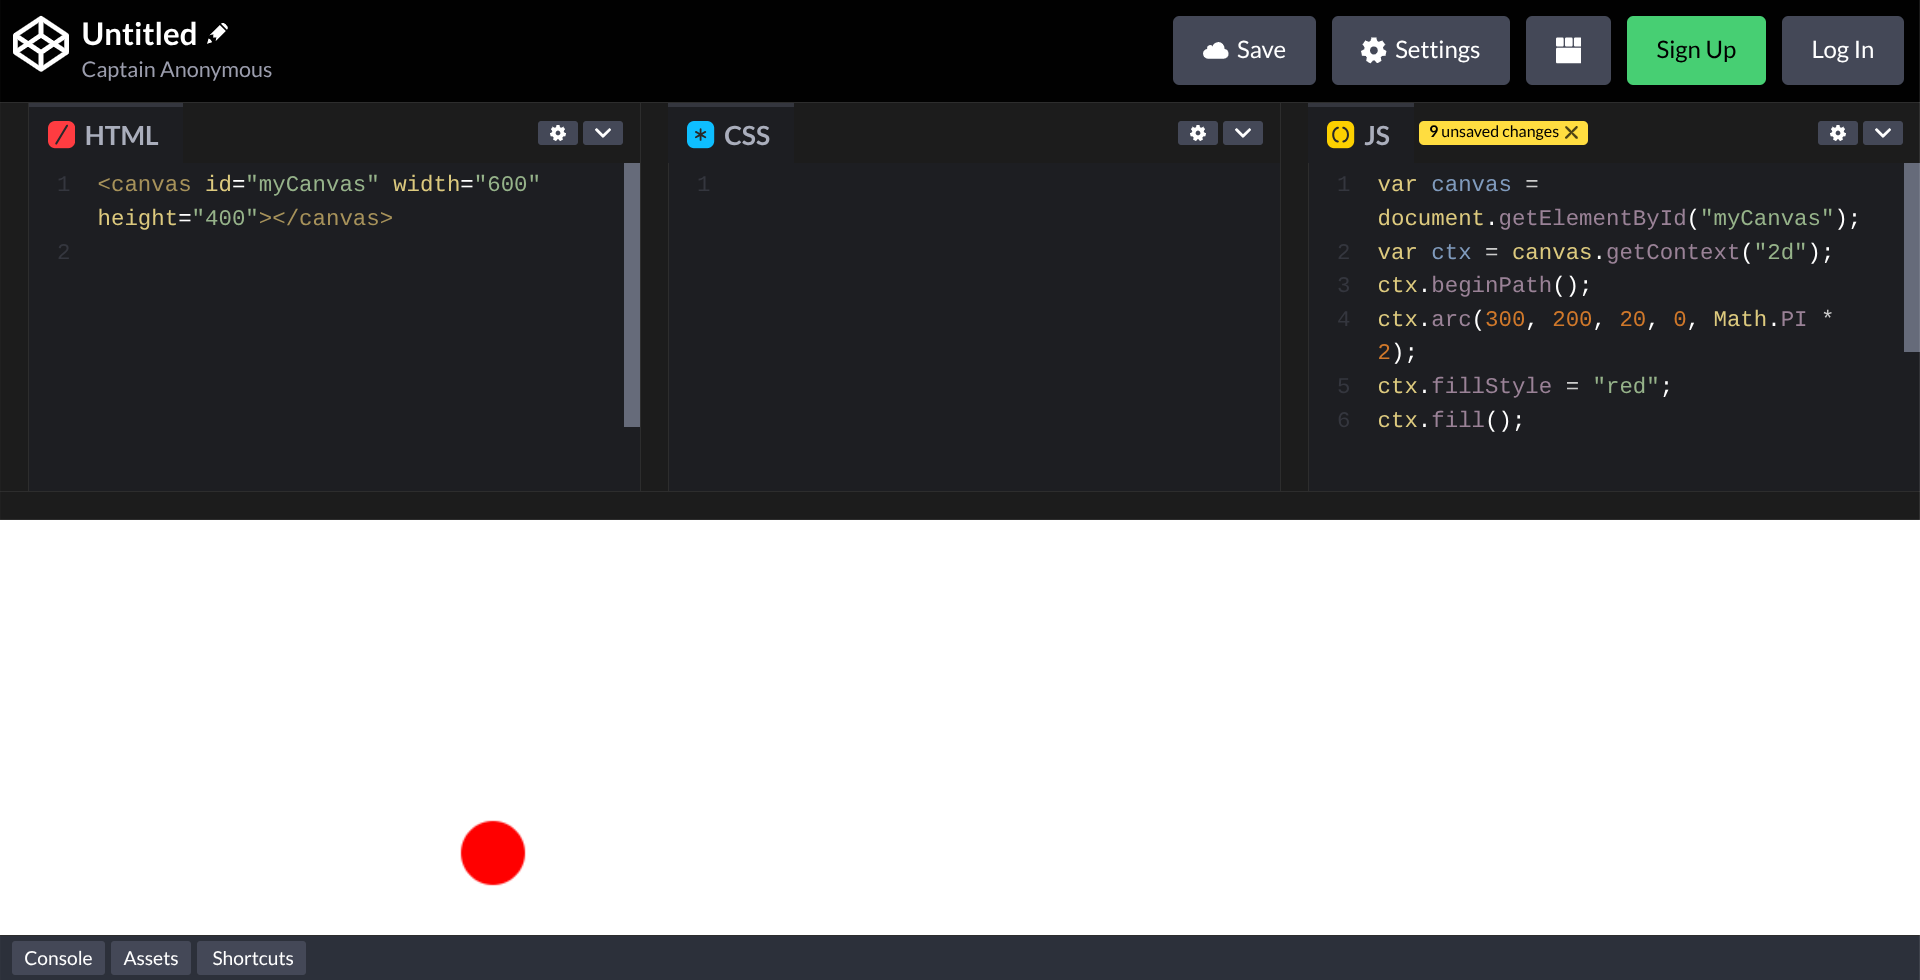Click the JS panel icon
The height and width of the screenshot is (980, 1920).
tap(1340, 135)
